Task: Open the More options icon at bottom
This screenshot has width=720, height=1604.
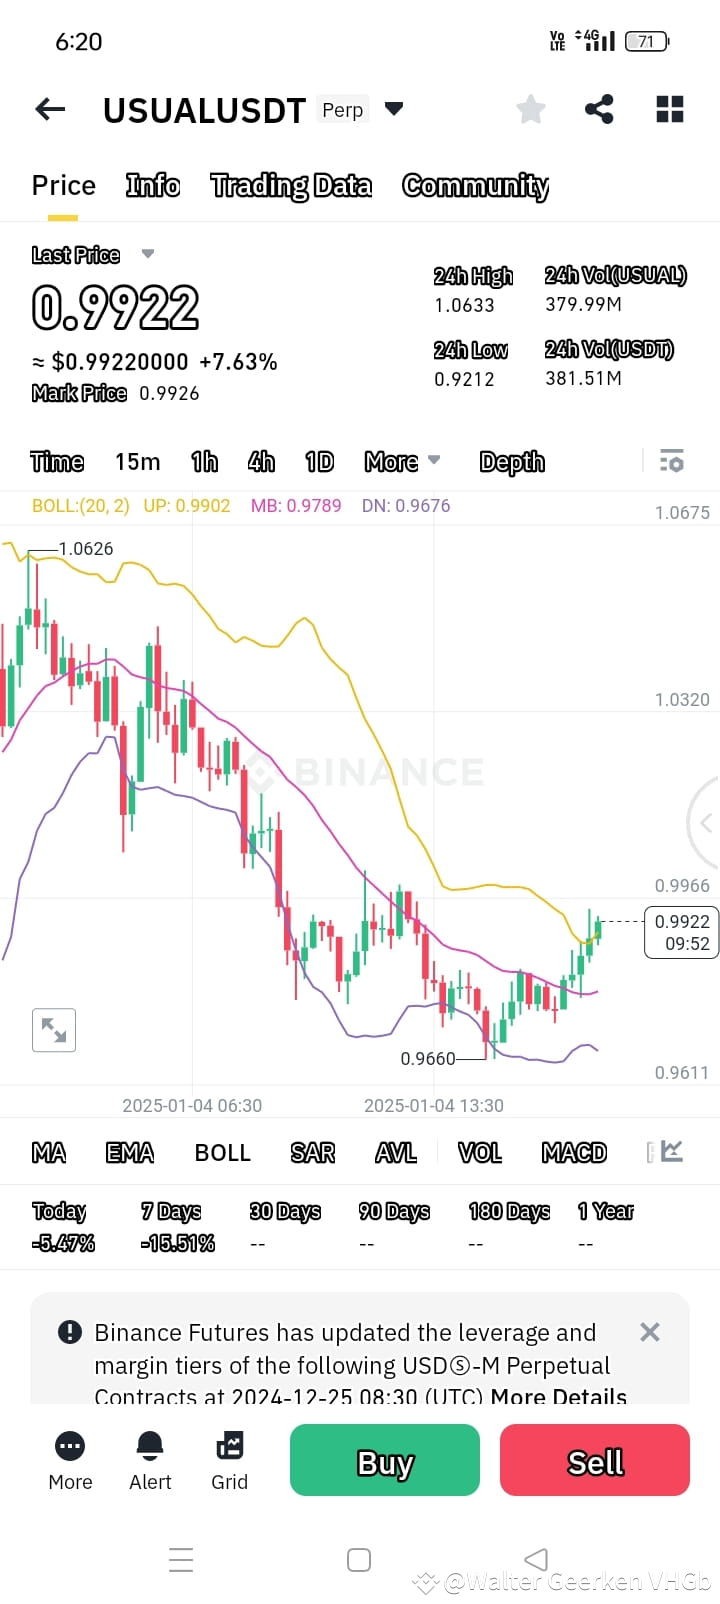Action: coord(70,1461)
